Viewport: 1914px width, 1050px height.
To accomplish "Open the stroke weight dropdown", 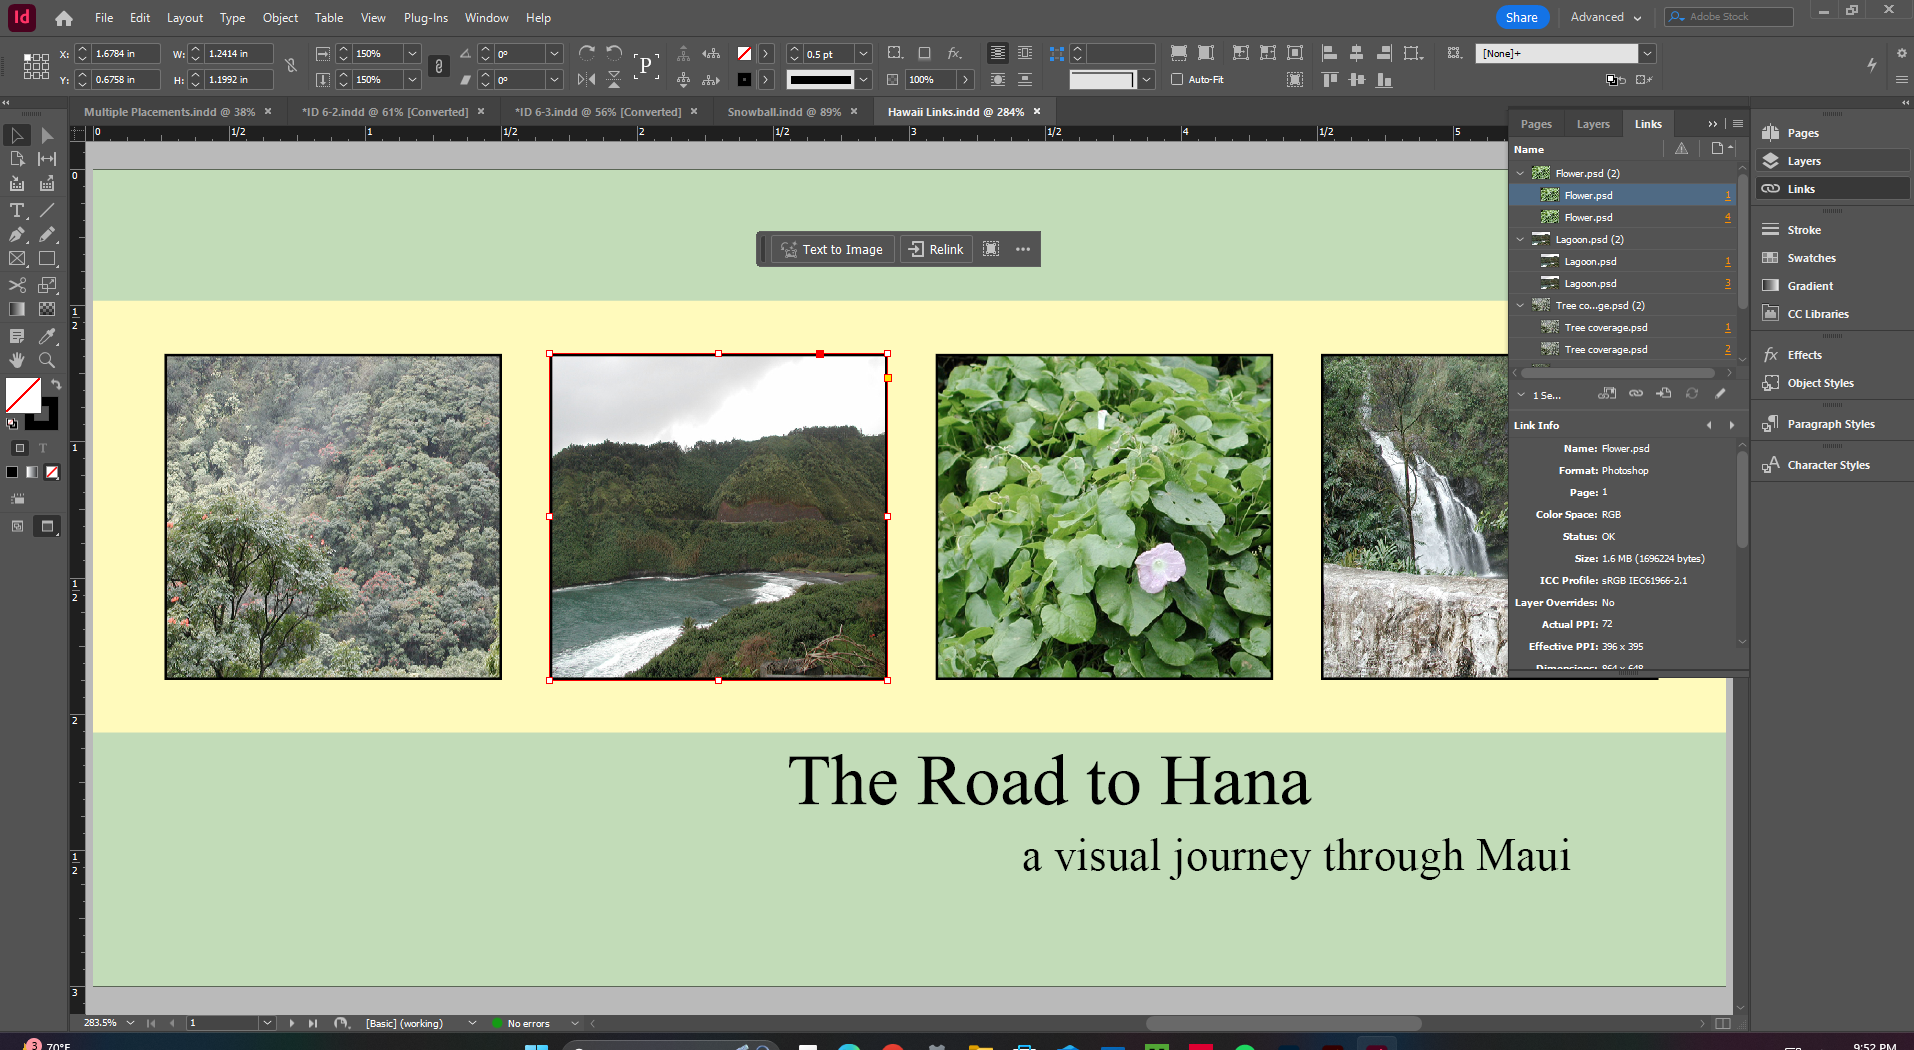I will [863, 54].
